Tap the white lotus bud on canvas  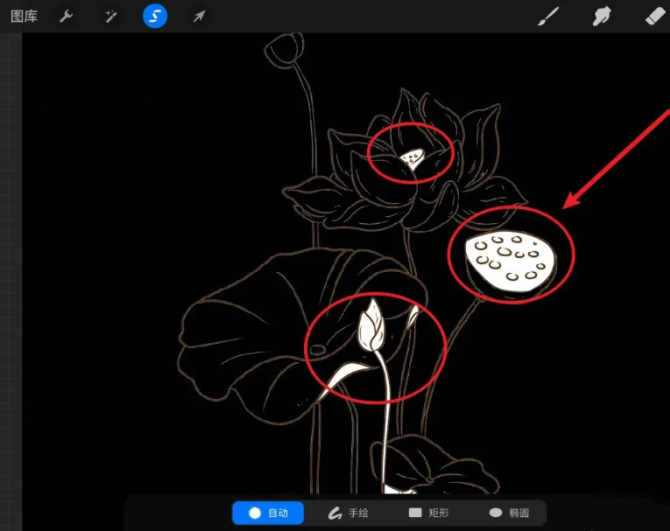point(371,326)
